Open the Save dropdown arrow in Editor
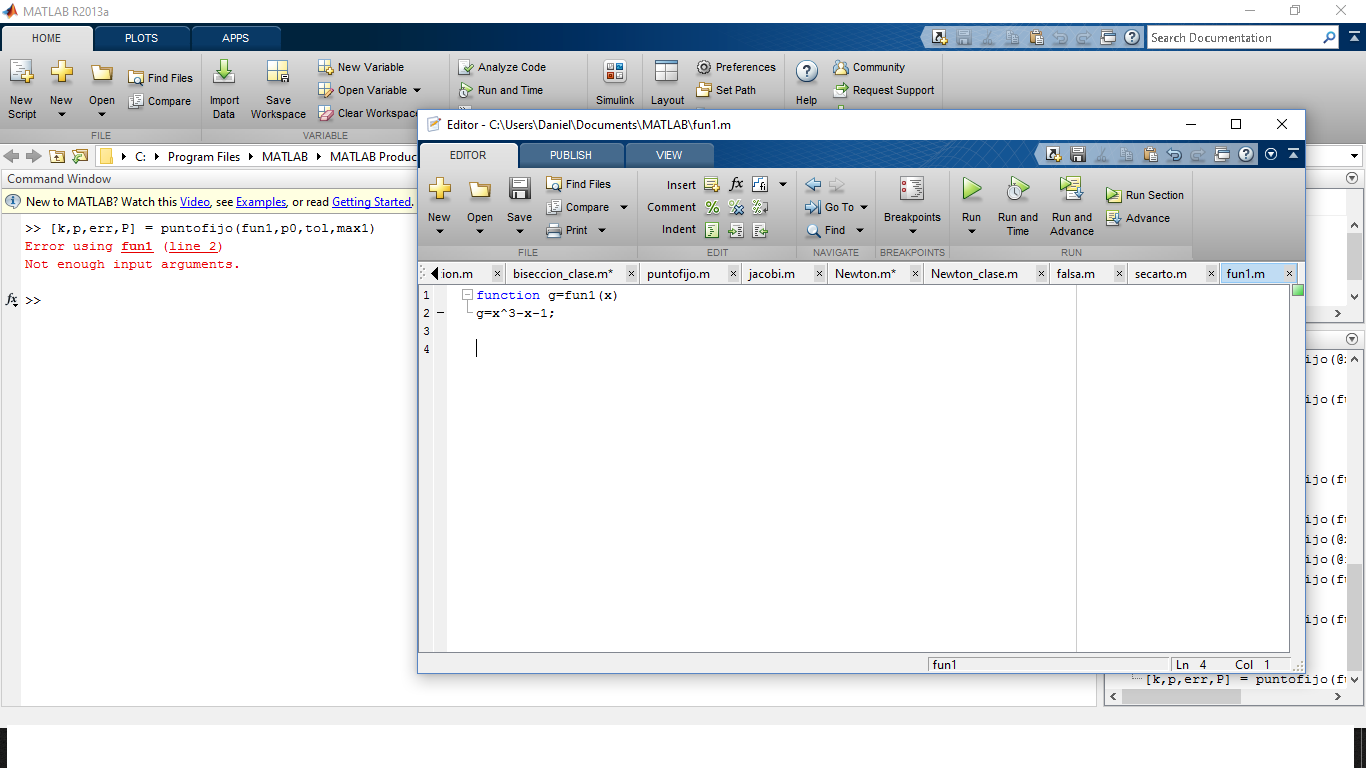 (519, 231)
